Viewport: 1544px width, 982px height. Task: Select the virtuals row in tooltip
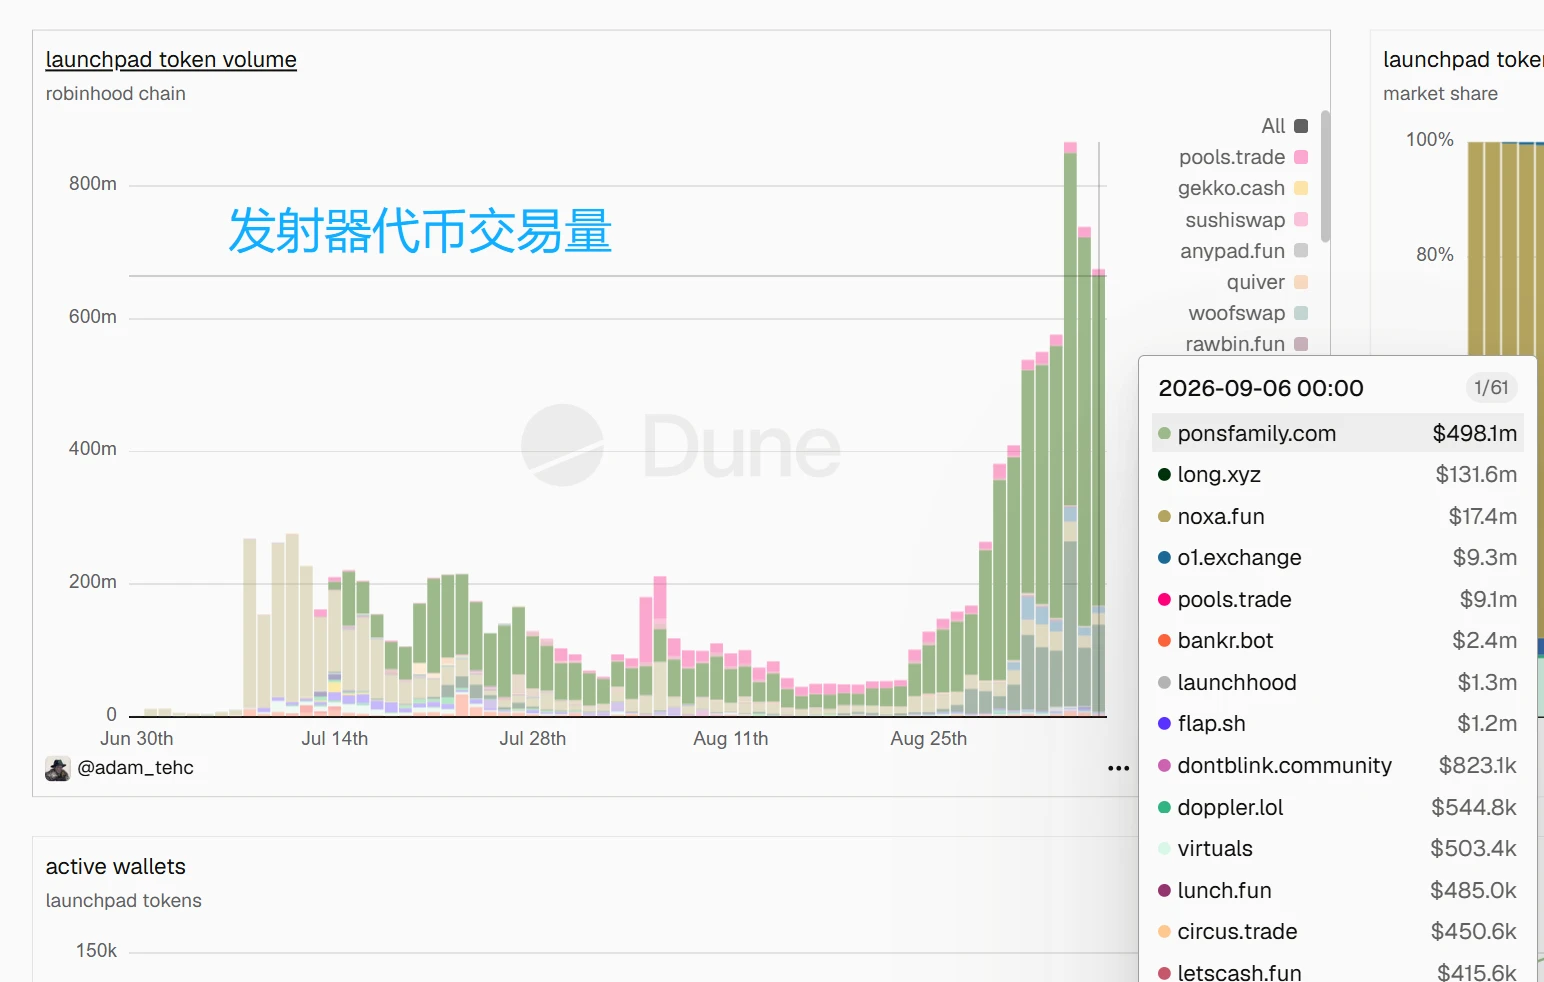tap(1337, 849)
